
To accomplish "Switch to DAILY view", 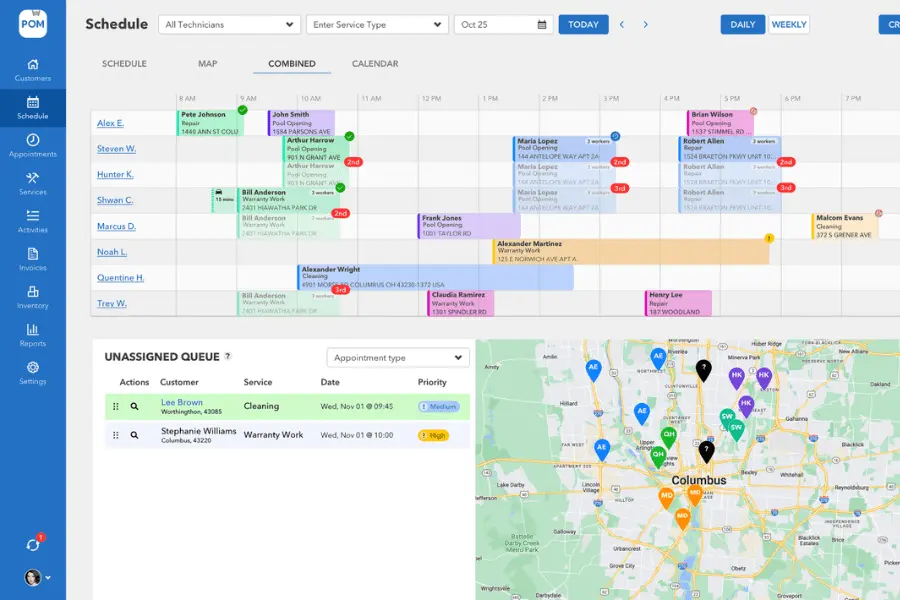I will click(x=743, y=25).
